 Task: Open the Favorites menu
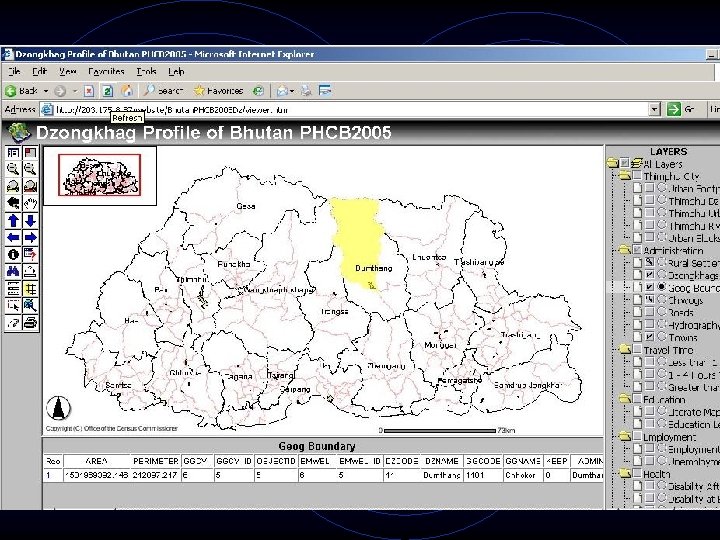coord(106,72)
